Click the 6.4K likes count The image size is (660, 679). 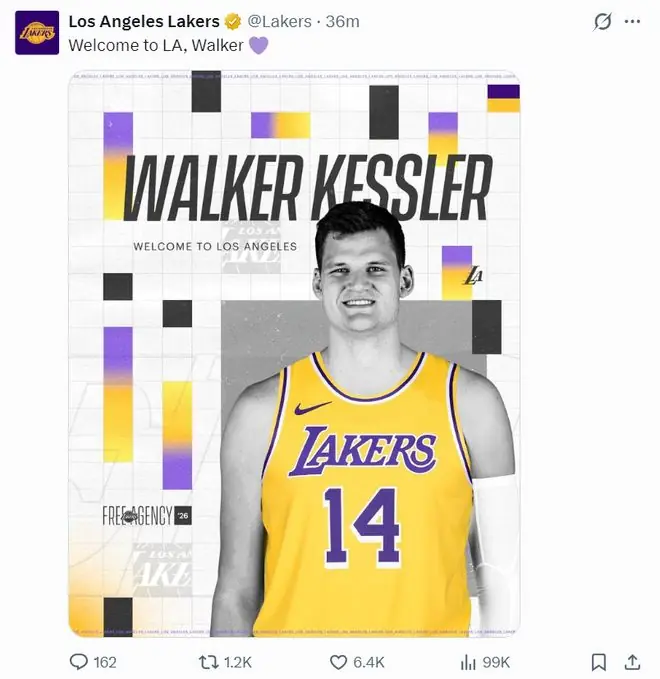369,662
